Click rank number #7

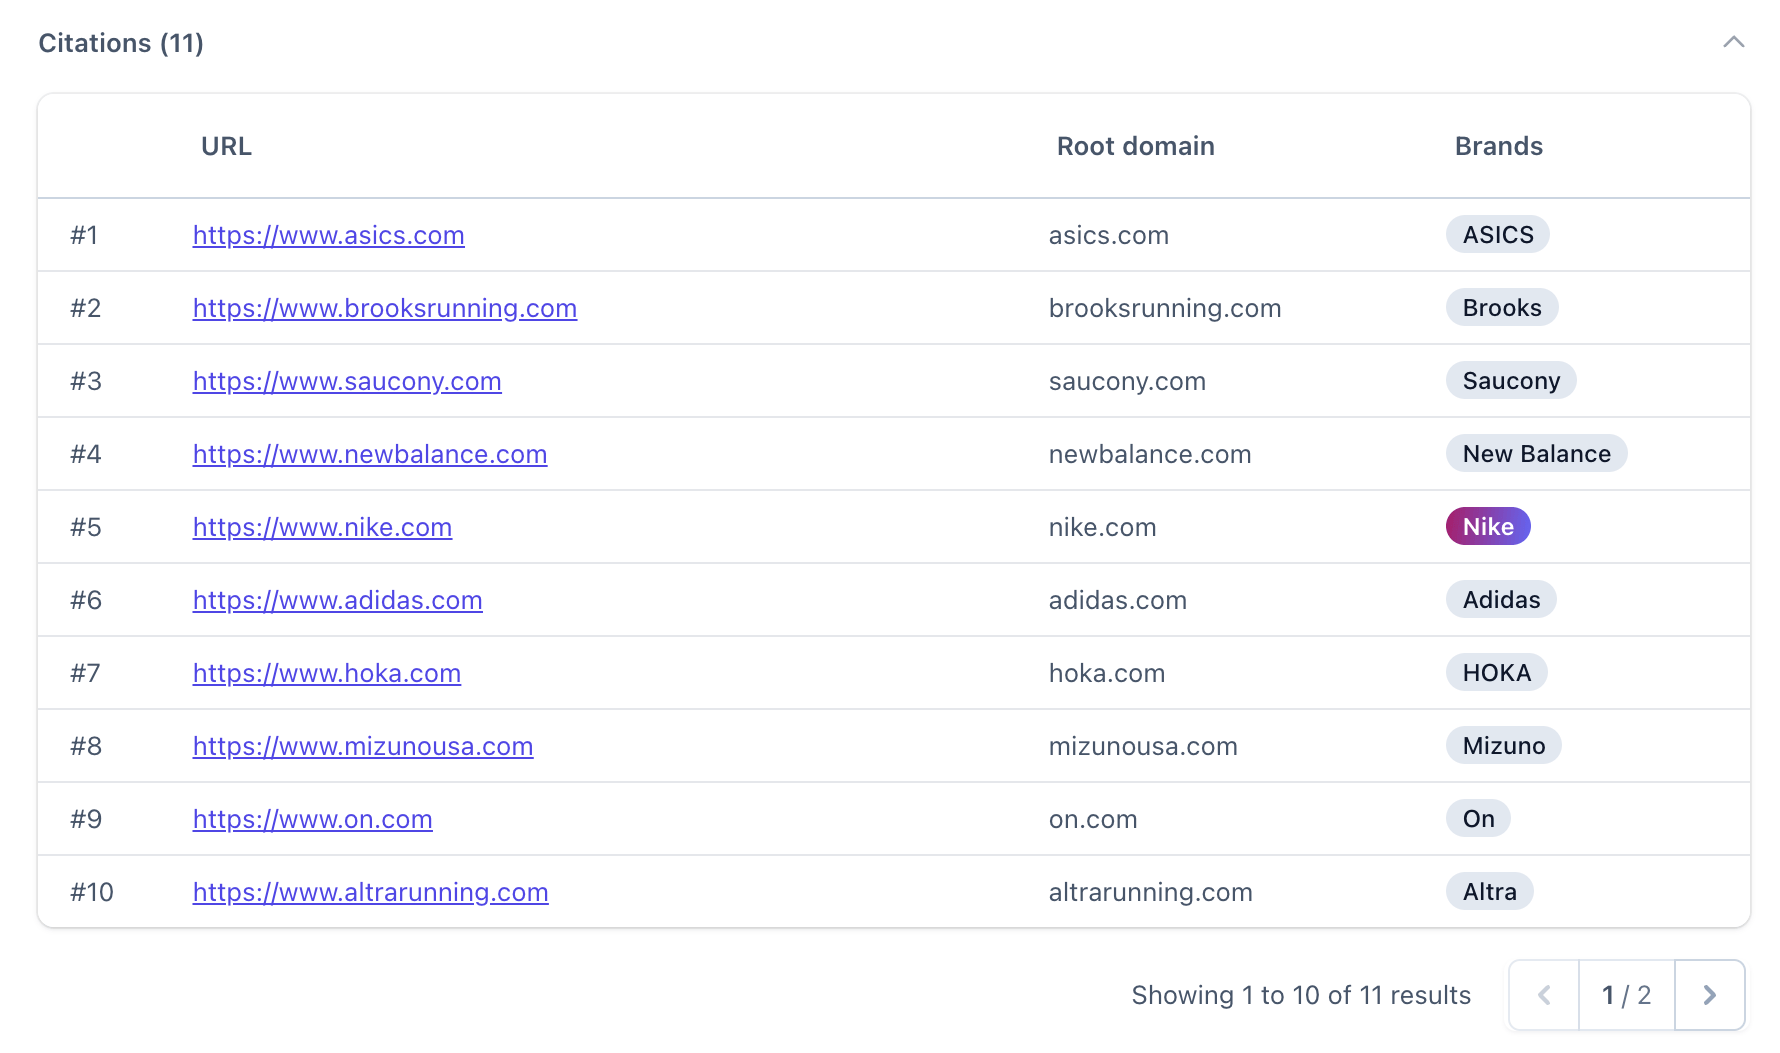coord(85,673)
